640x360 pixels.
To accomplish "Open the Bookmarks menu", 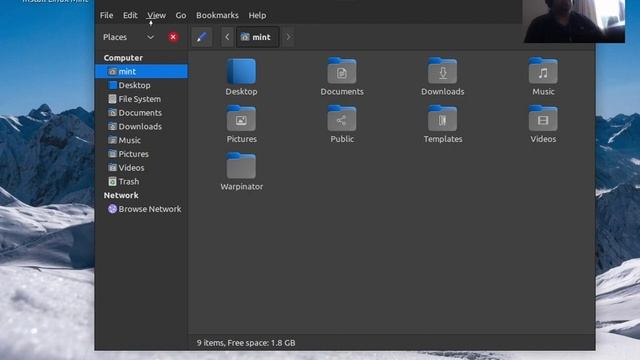I will pyautogui.click(x=217, y=15).
